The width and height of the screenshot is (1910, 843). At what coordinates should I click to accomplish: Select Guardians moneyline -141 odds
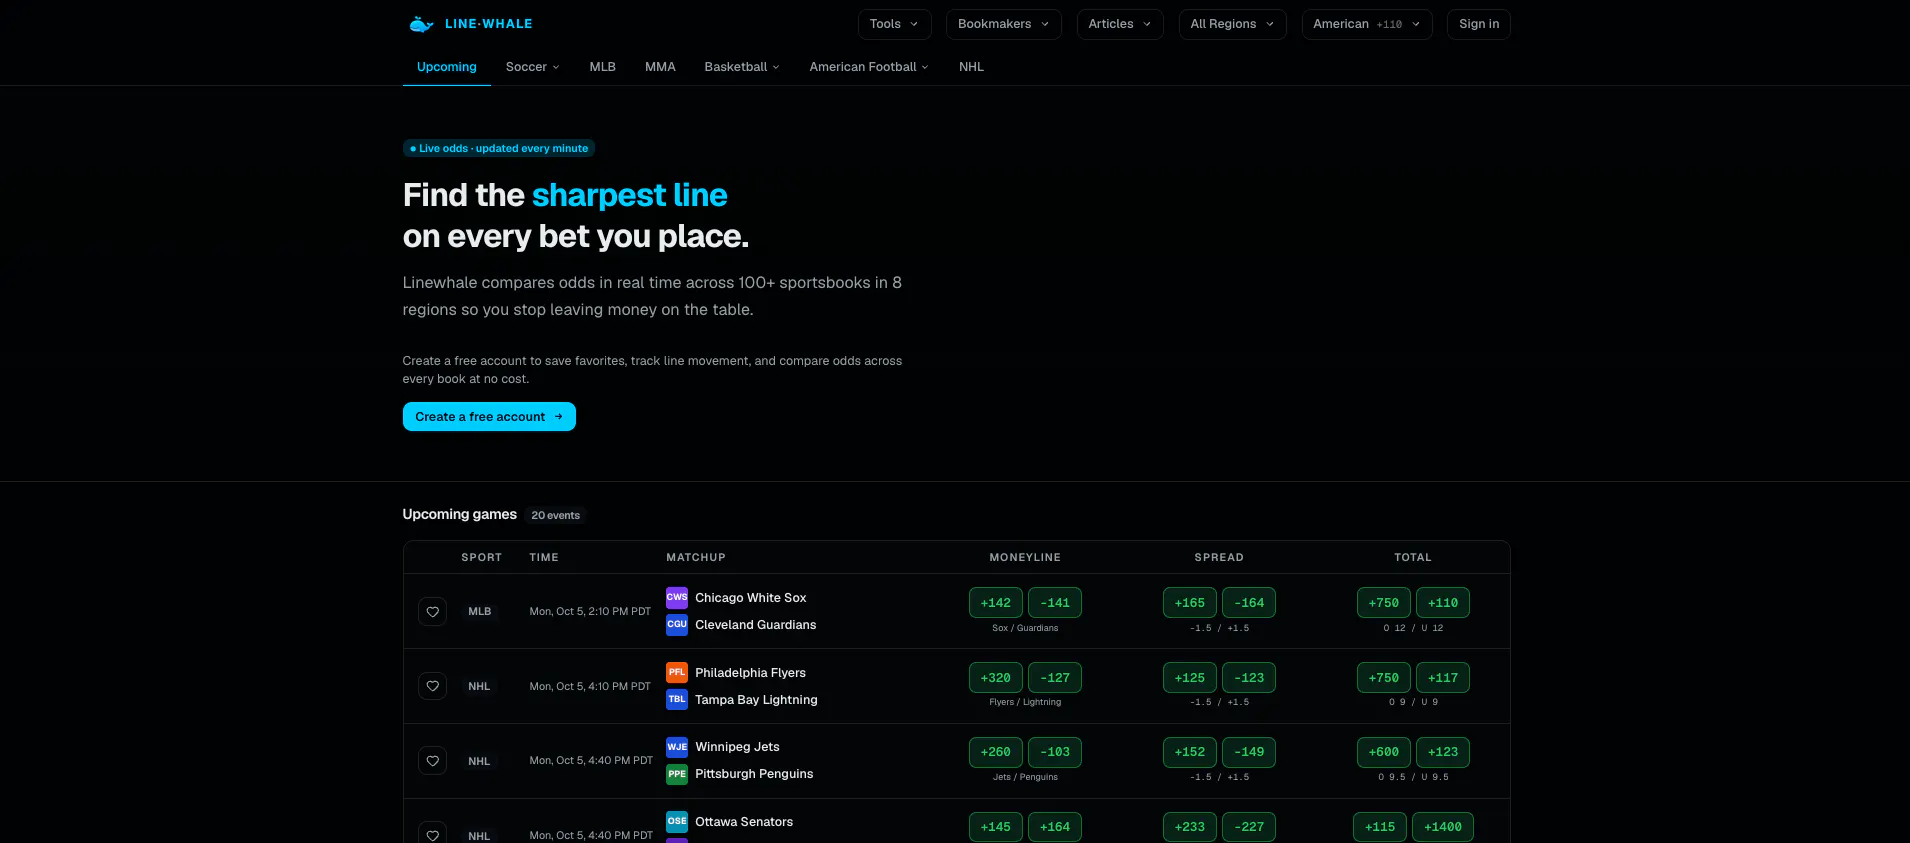pyautogui.click(x=1055, y=603)
